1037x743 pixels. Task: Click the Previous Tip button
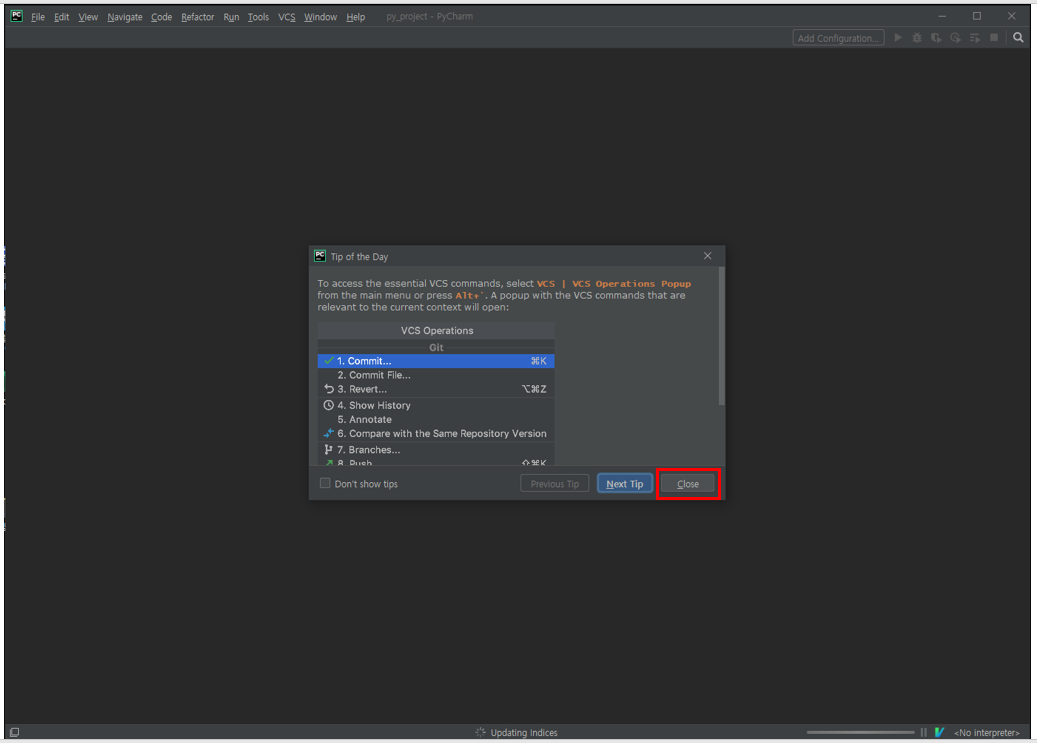click(x=554, y=484)
